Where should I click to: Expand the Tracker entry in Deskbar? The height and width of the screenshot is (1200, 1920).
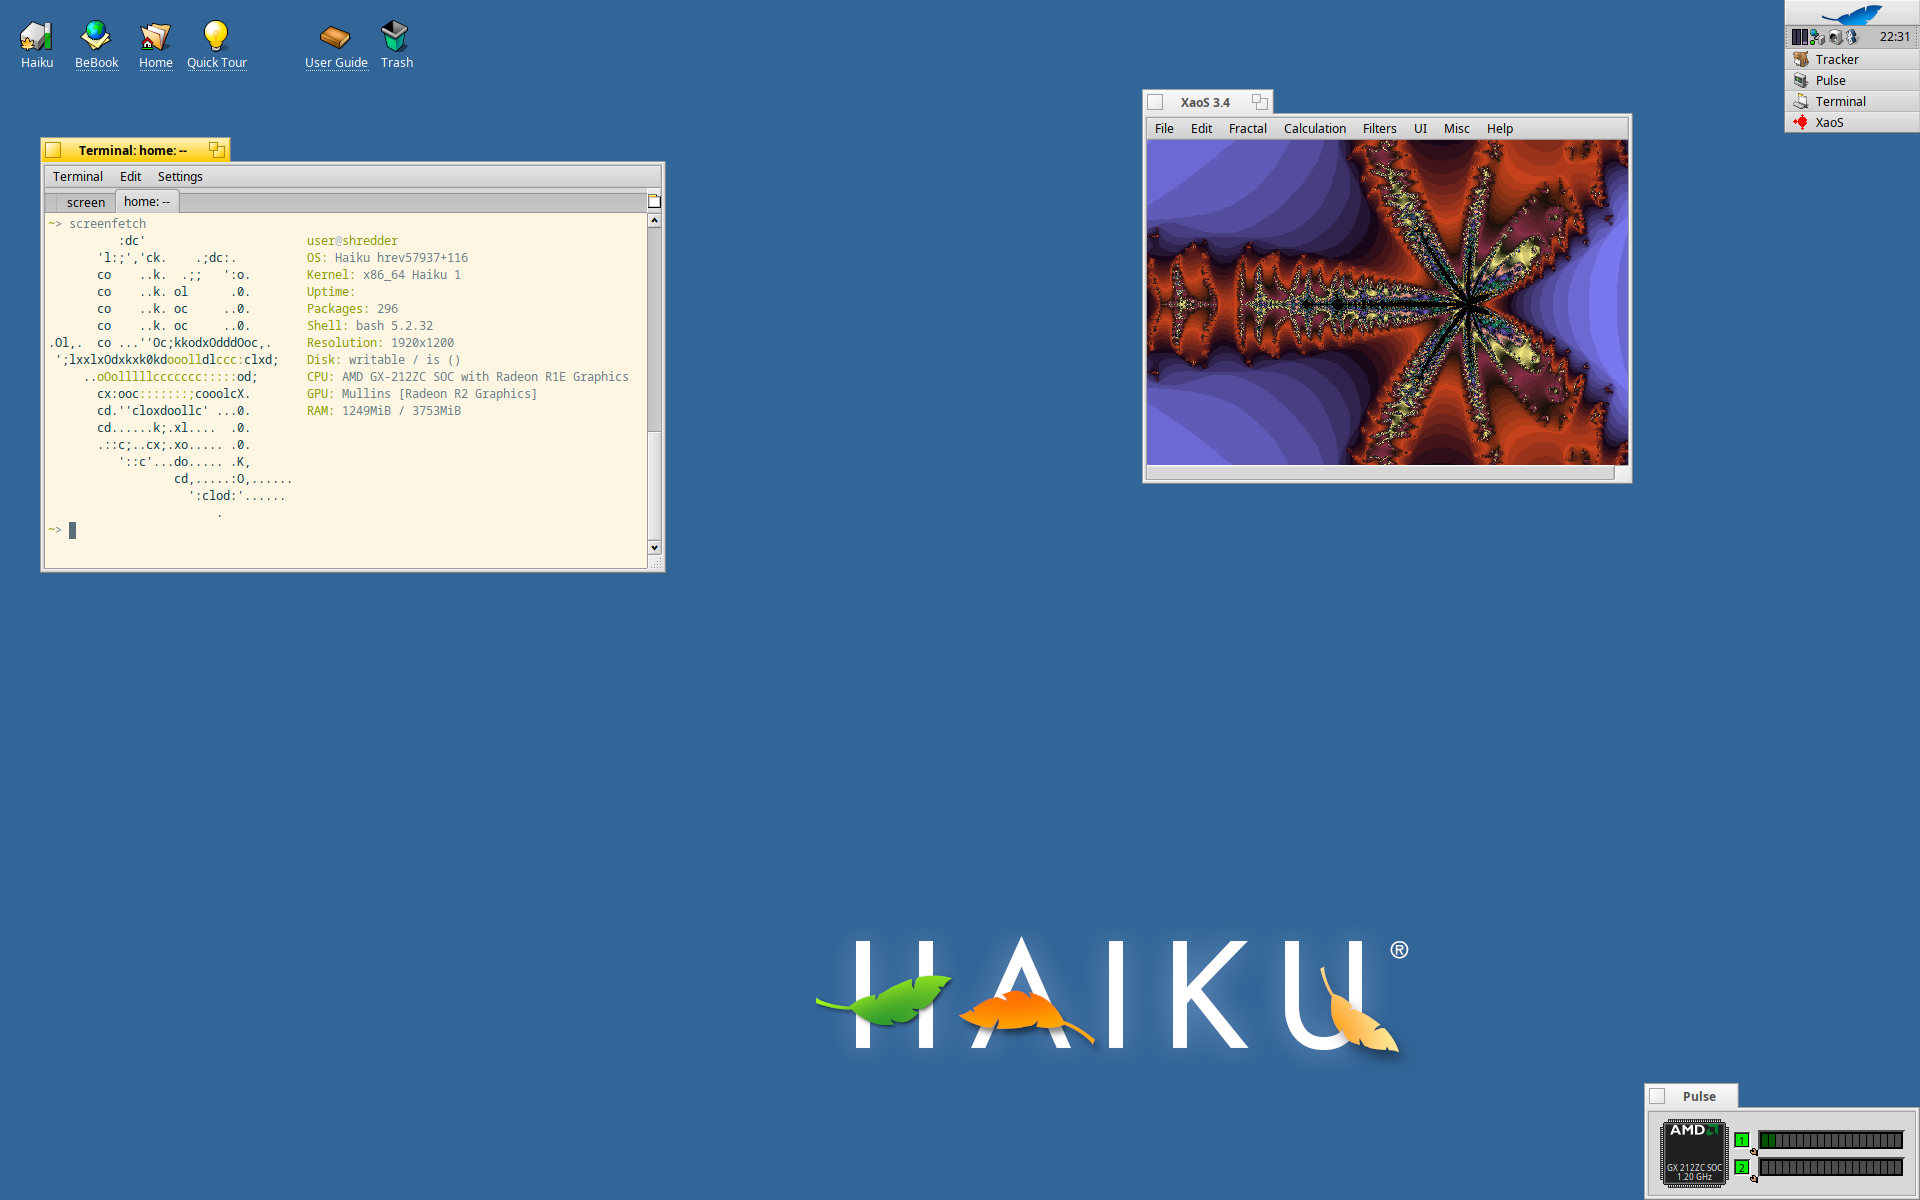1837,59
